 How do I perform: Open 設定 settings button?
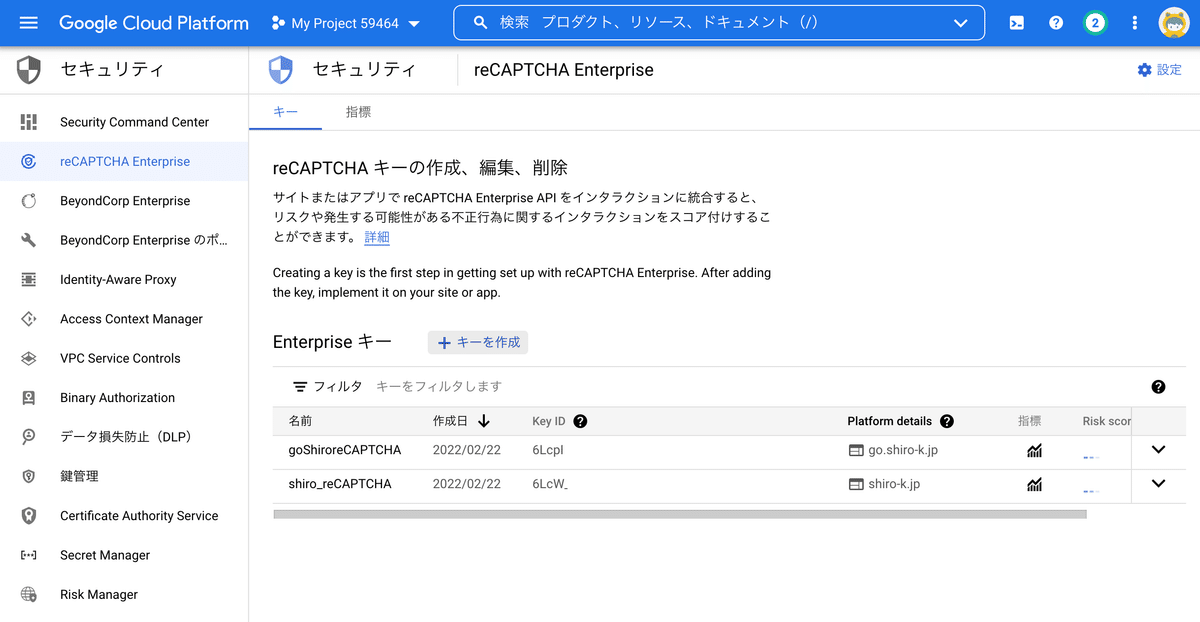click(x=1159, y=70)
